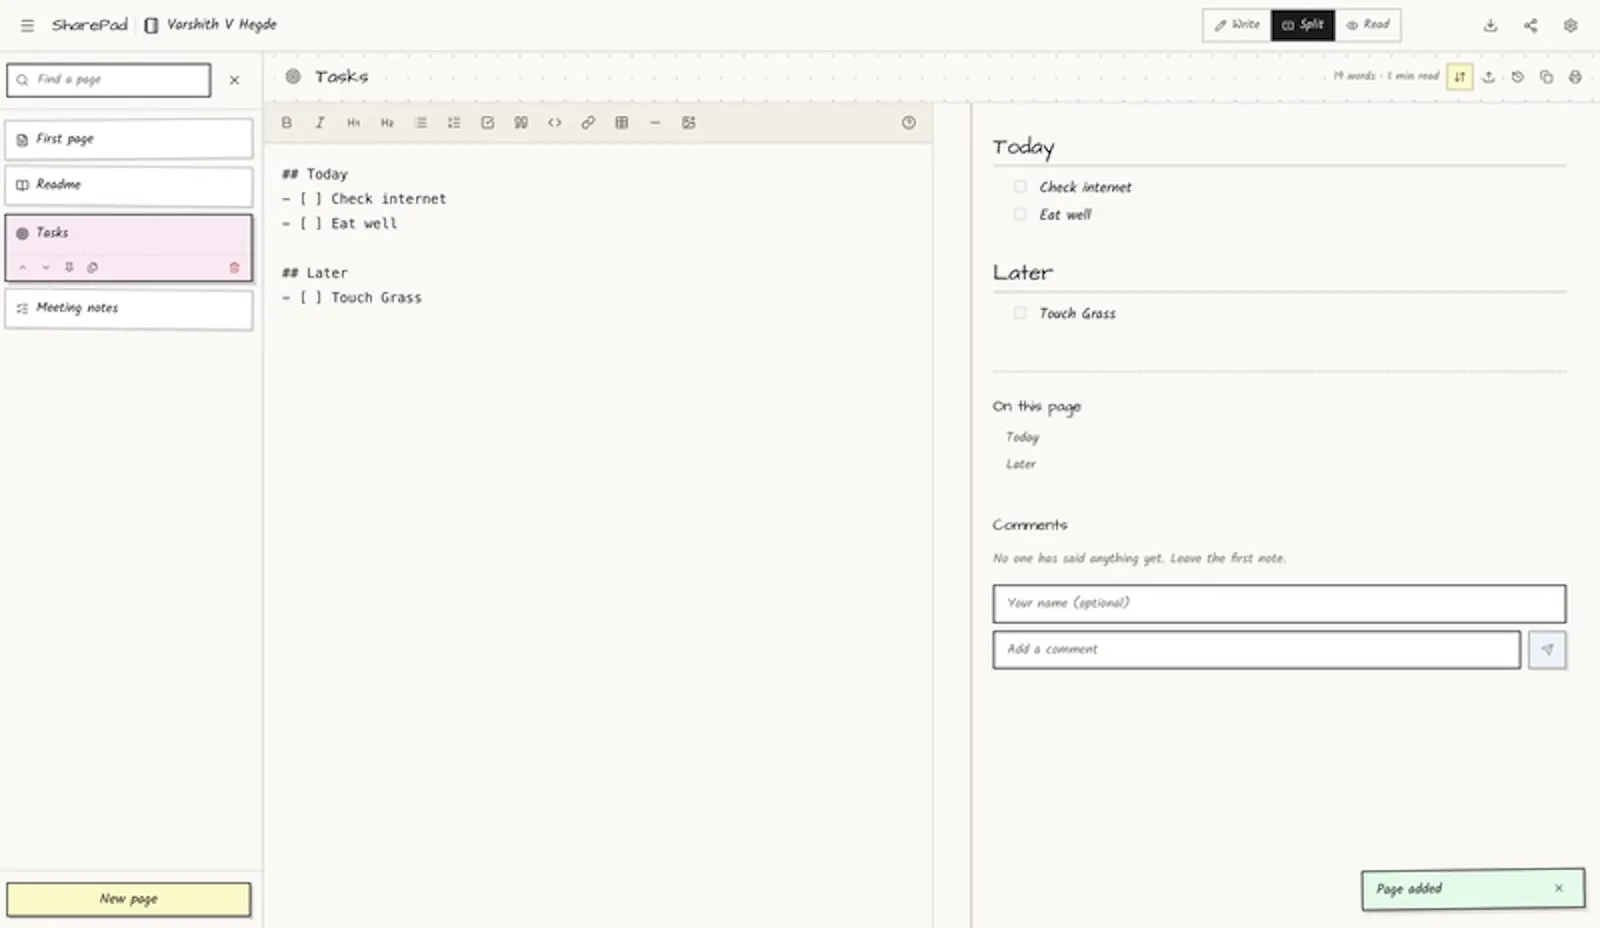Screen dimensions: 1600x928
Task: Insert a code block
Action: [554, 123]
